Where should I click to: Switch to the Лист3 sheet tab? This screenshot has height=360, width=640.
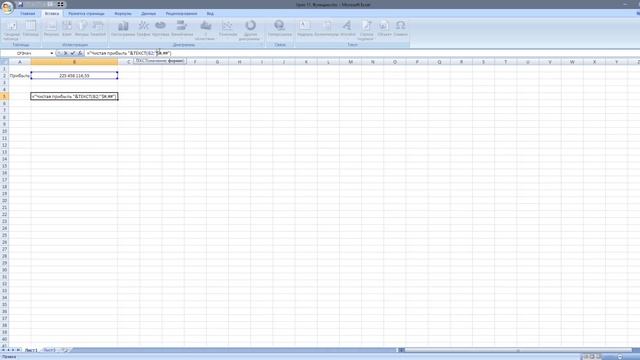point(49,350)
